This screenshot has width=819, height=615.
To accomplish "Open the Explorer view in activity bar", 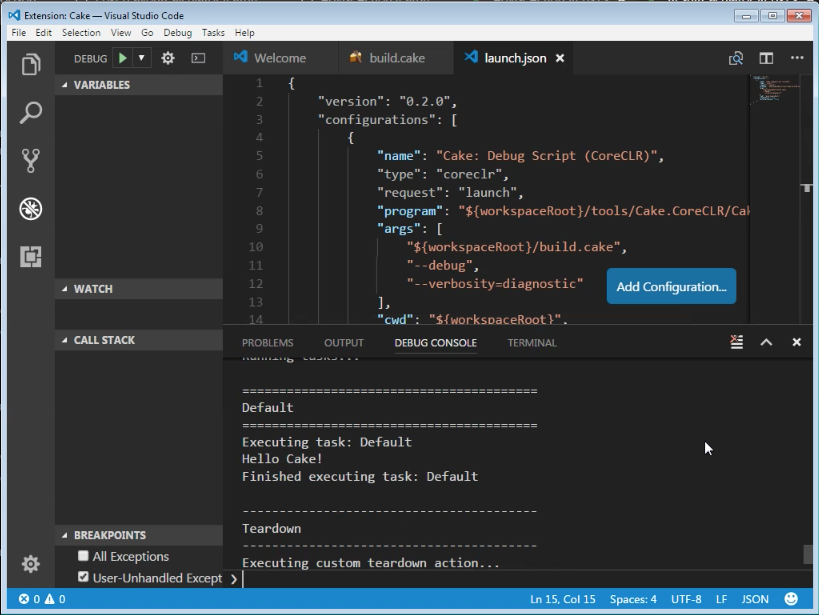I will click(31, 65).
